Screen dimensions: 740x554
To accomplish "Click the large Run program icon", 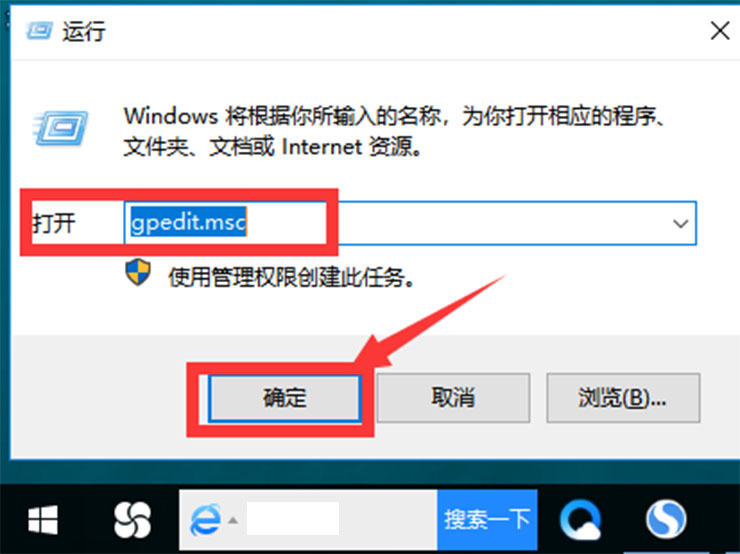I will [x=60, y=127].
